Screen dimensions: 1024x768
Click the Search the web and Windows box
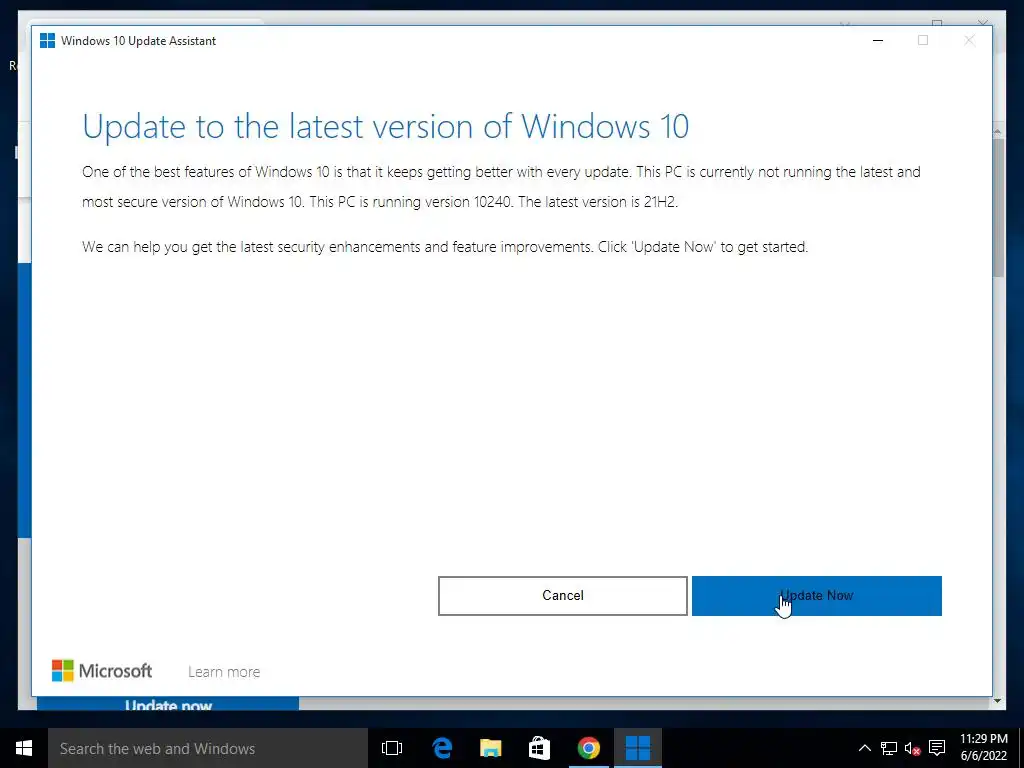[208, 748]
